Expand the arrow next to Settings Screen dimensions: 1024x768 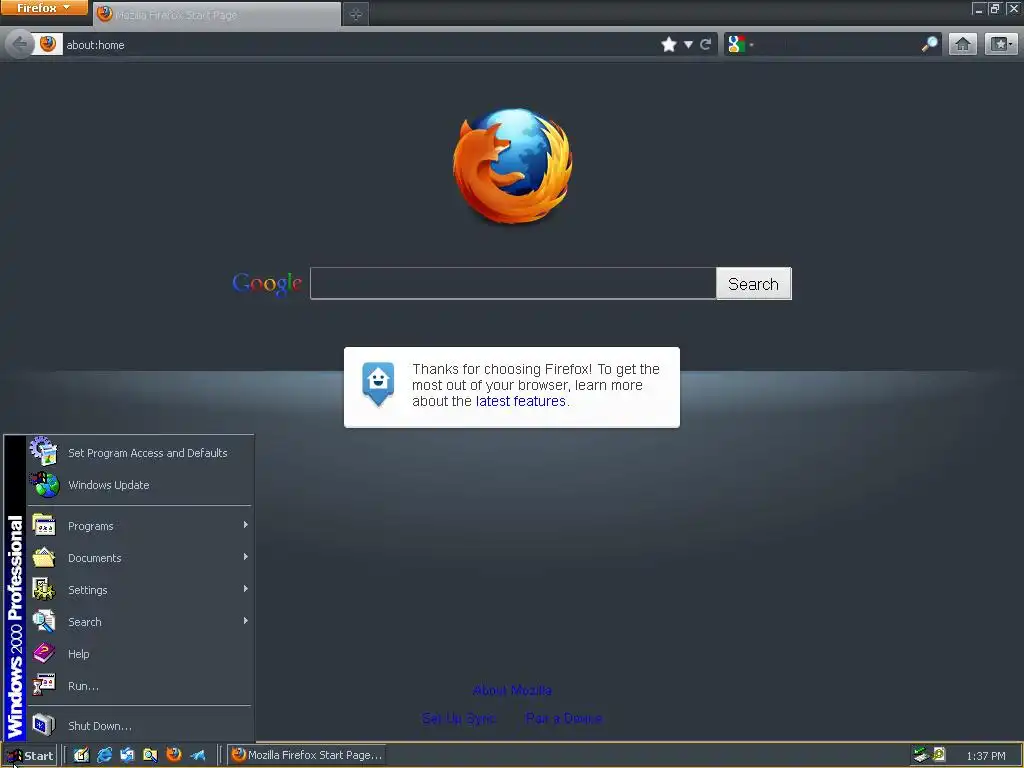click(246, 589)
